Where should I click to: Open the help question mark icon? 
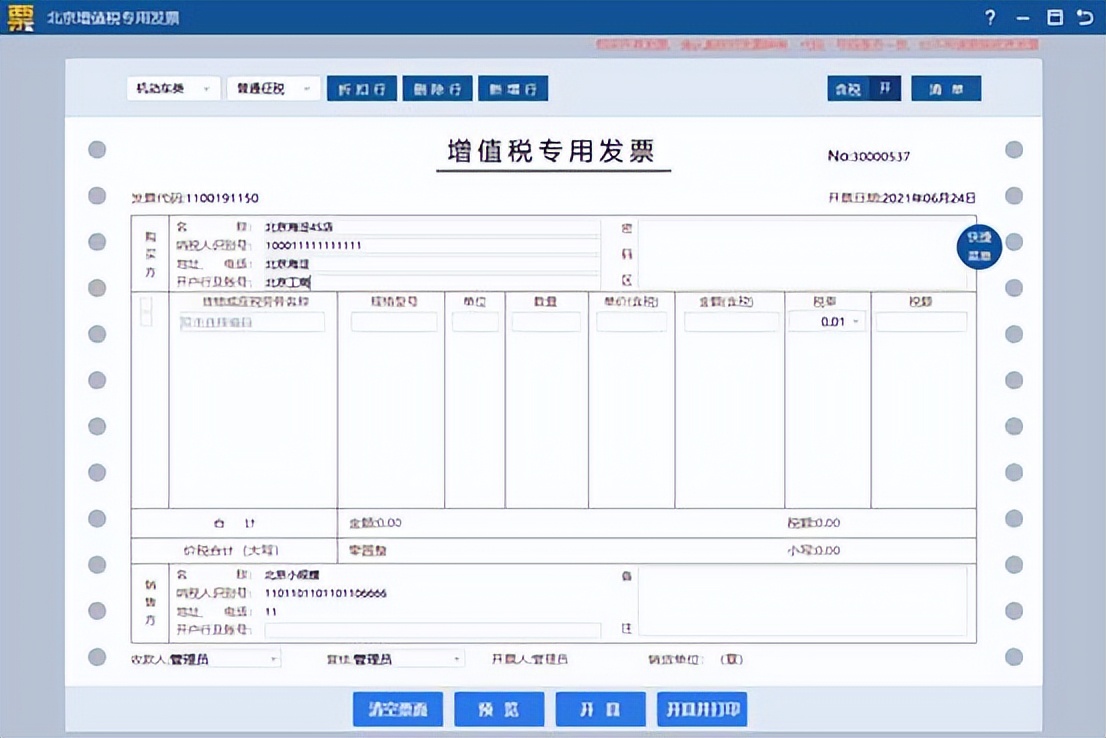988,17
